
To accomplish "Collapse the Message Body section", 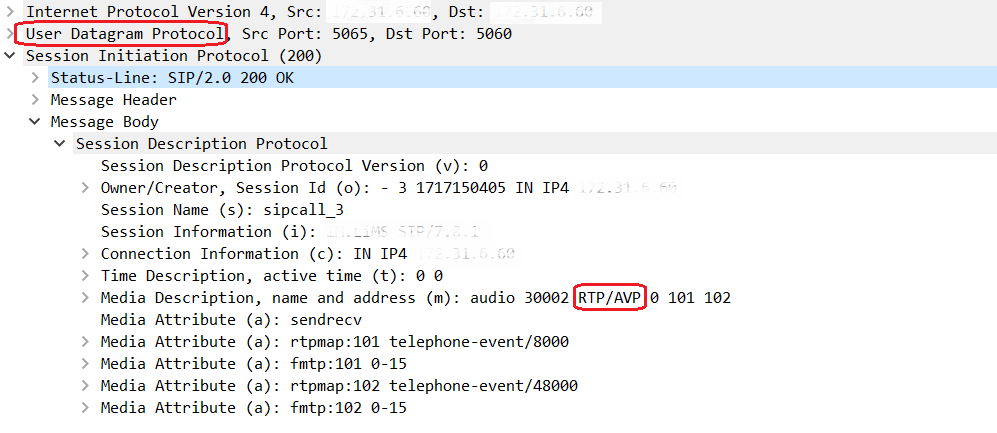I will pyautogui.click(x=36, y=122).
